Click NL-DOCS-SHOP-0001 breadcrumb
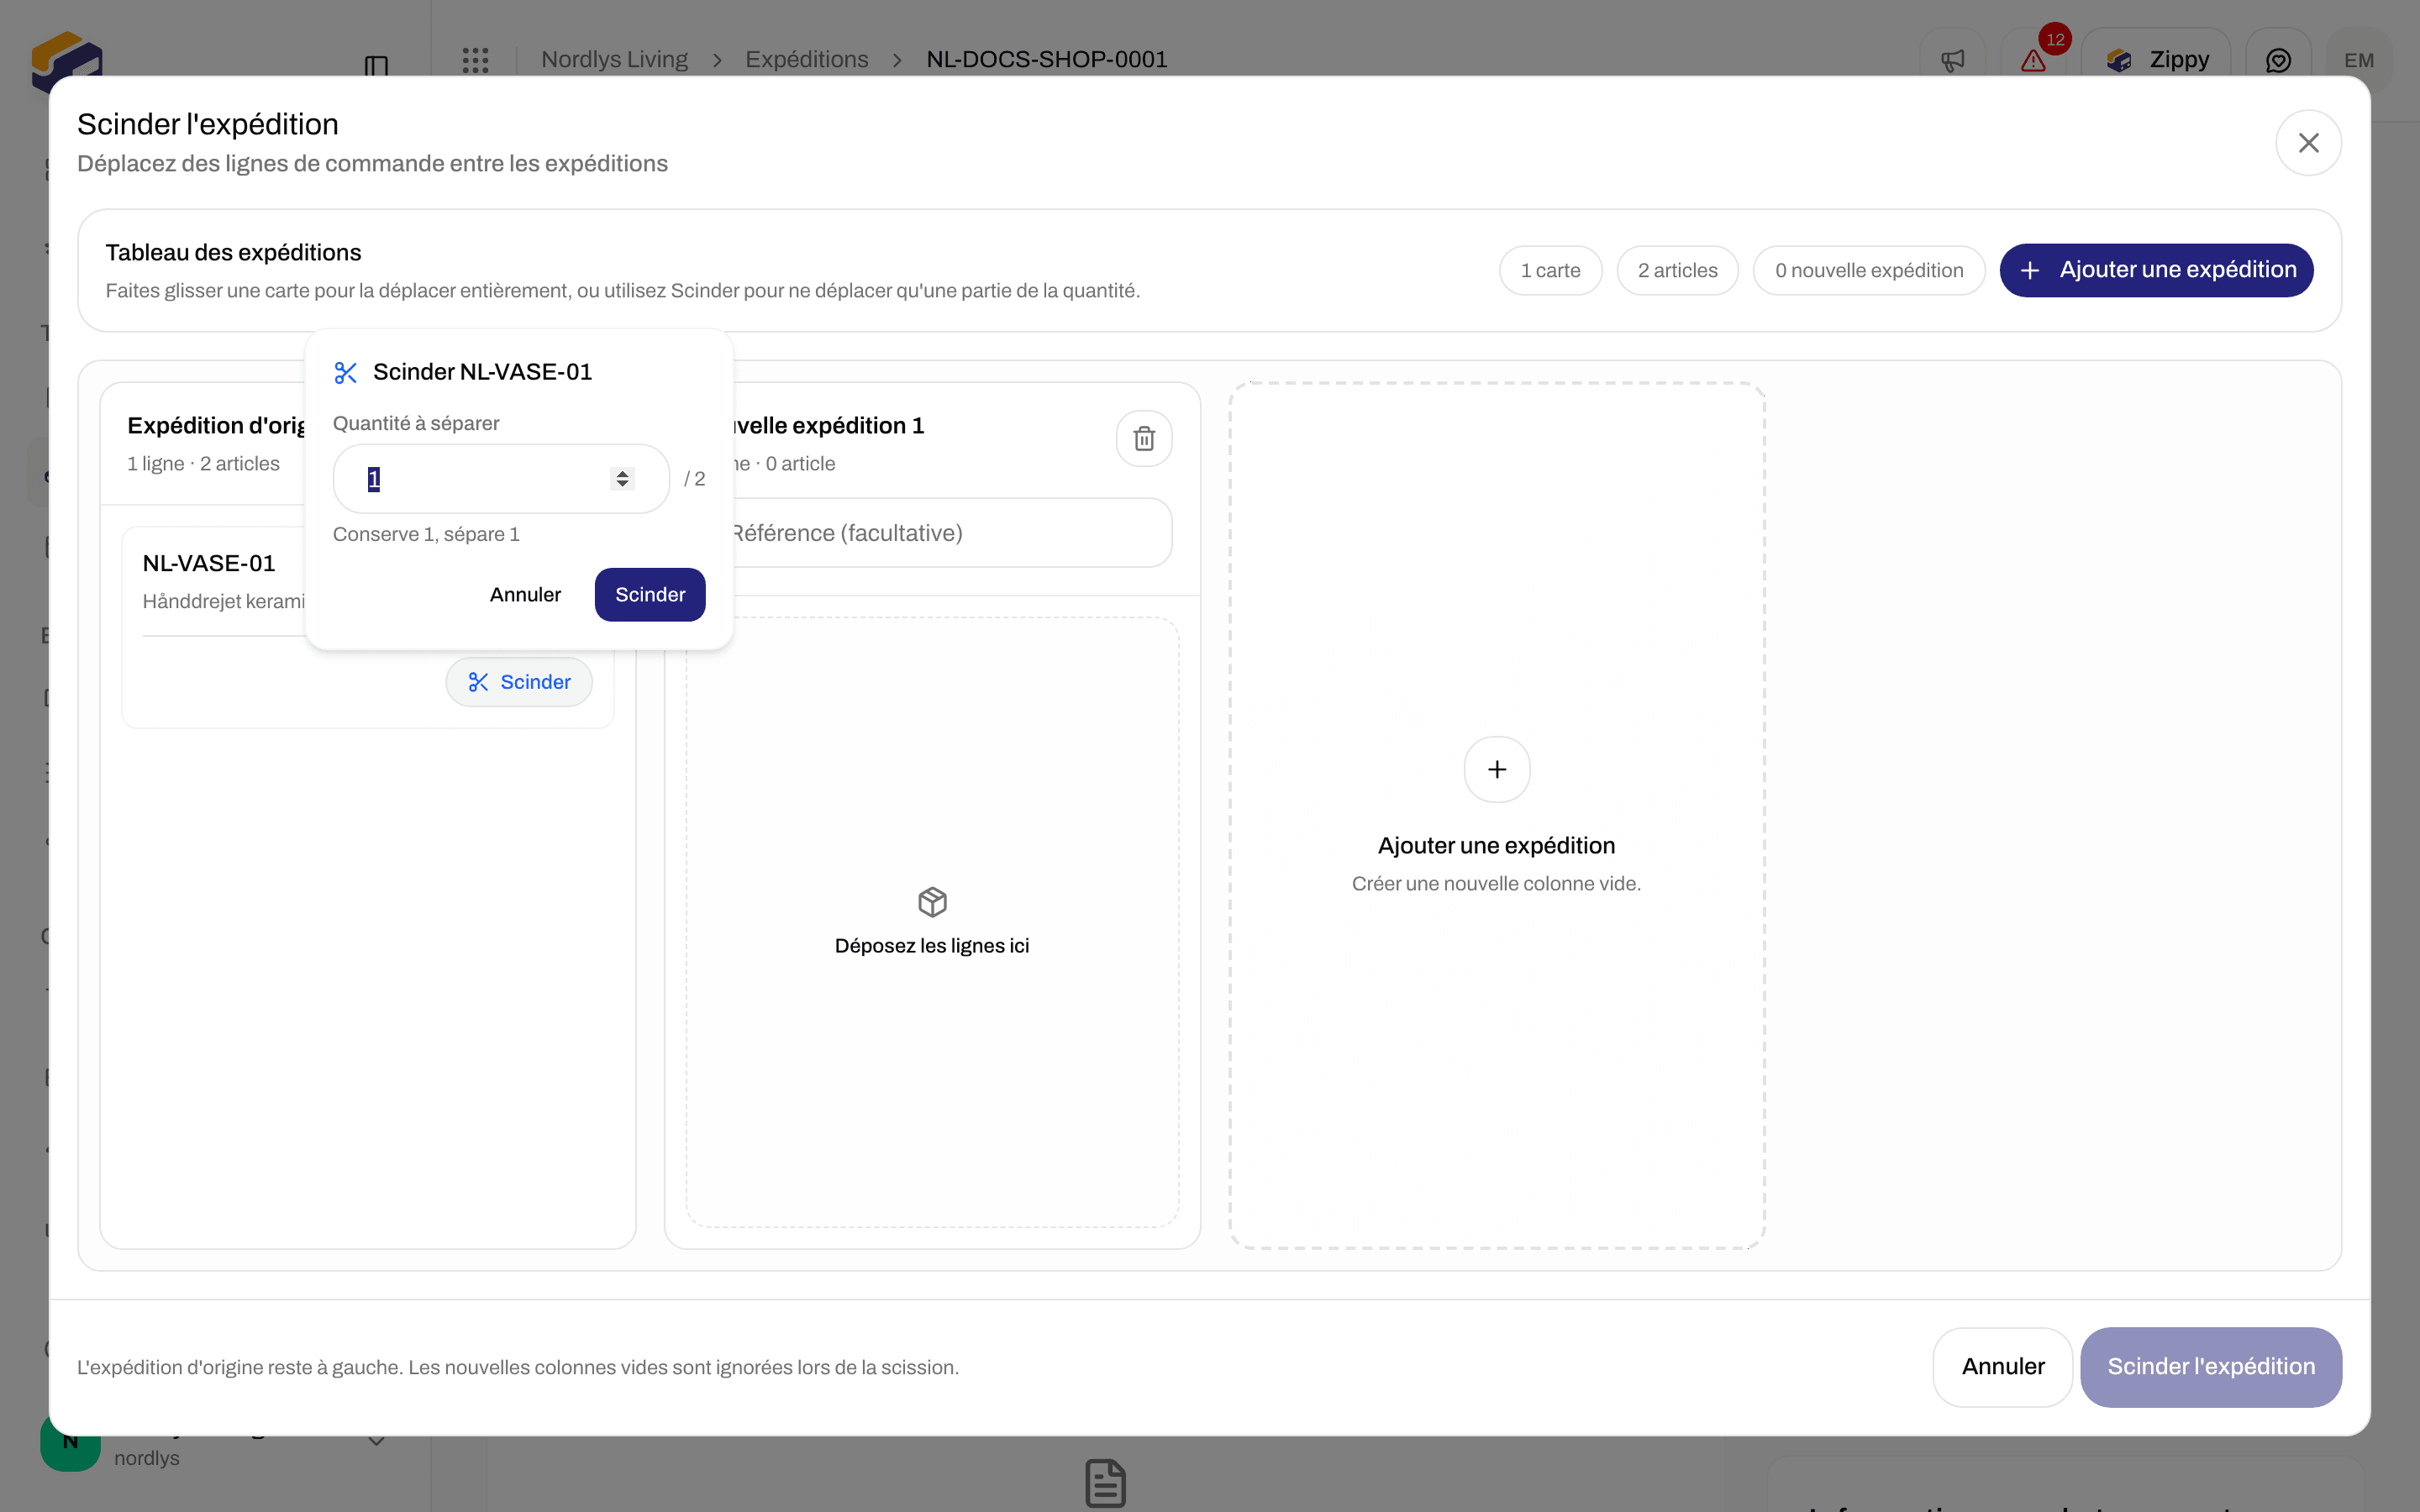The image size is (2420, 1512). click(x=1046, y=60)
